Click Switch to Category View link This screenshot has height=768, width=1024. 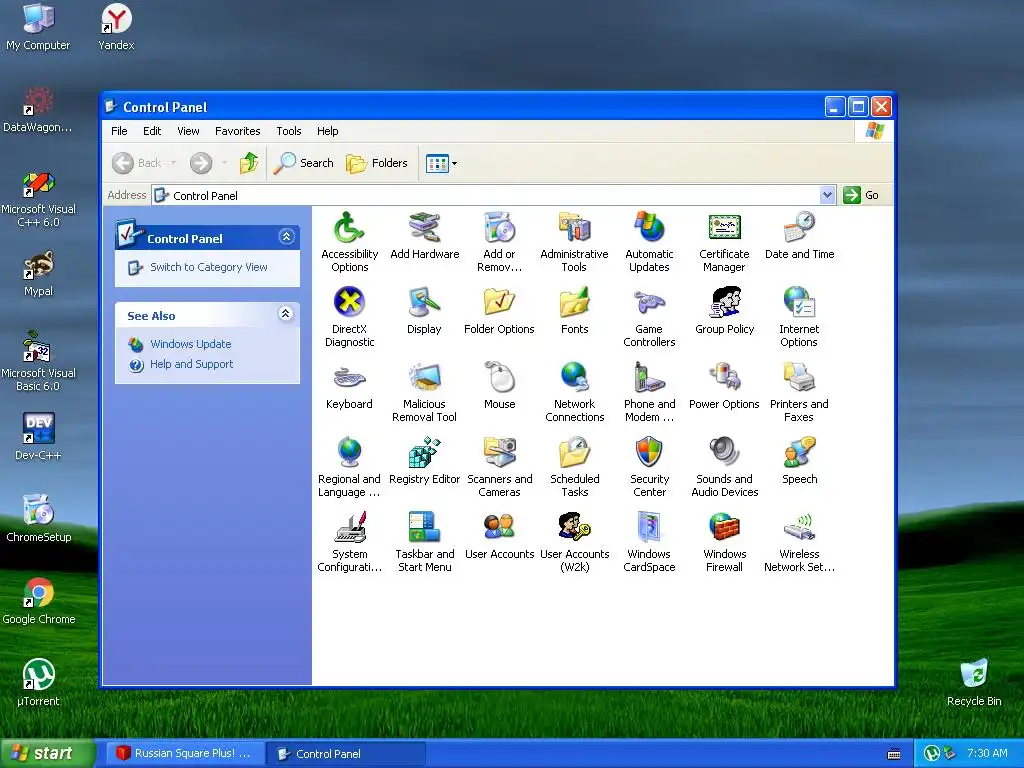tap(209, 267)
